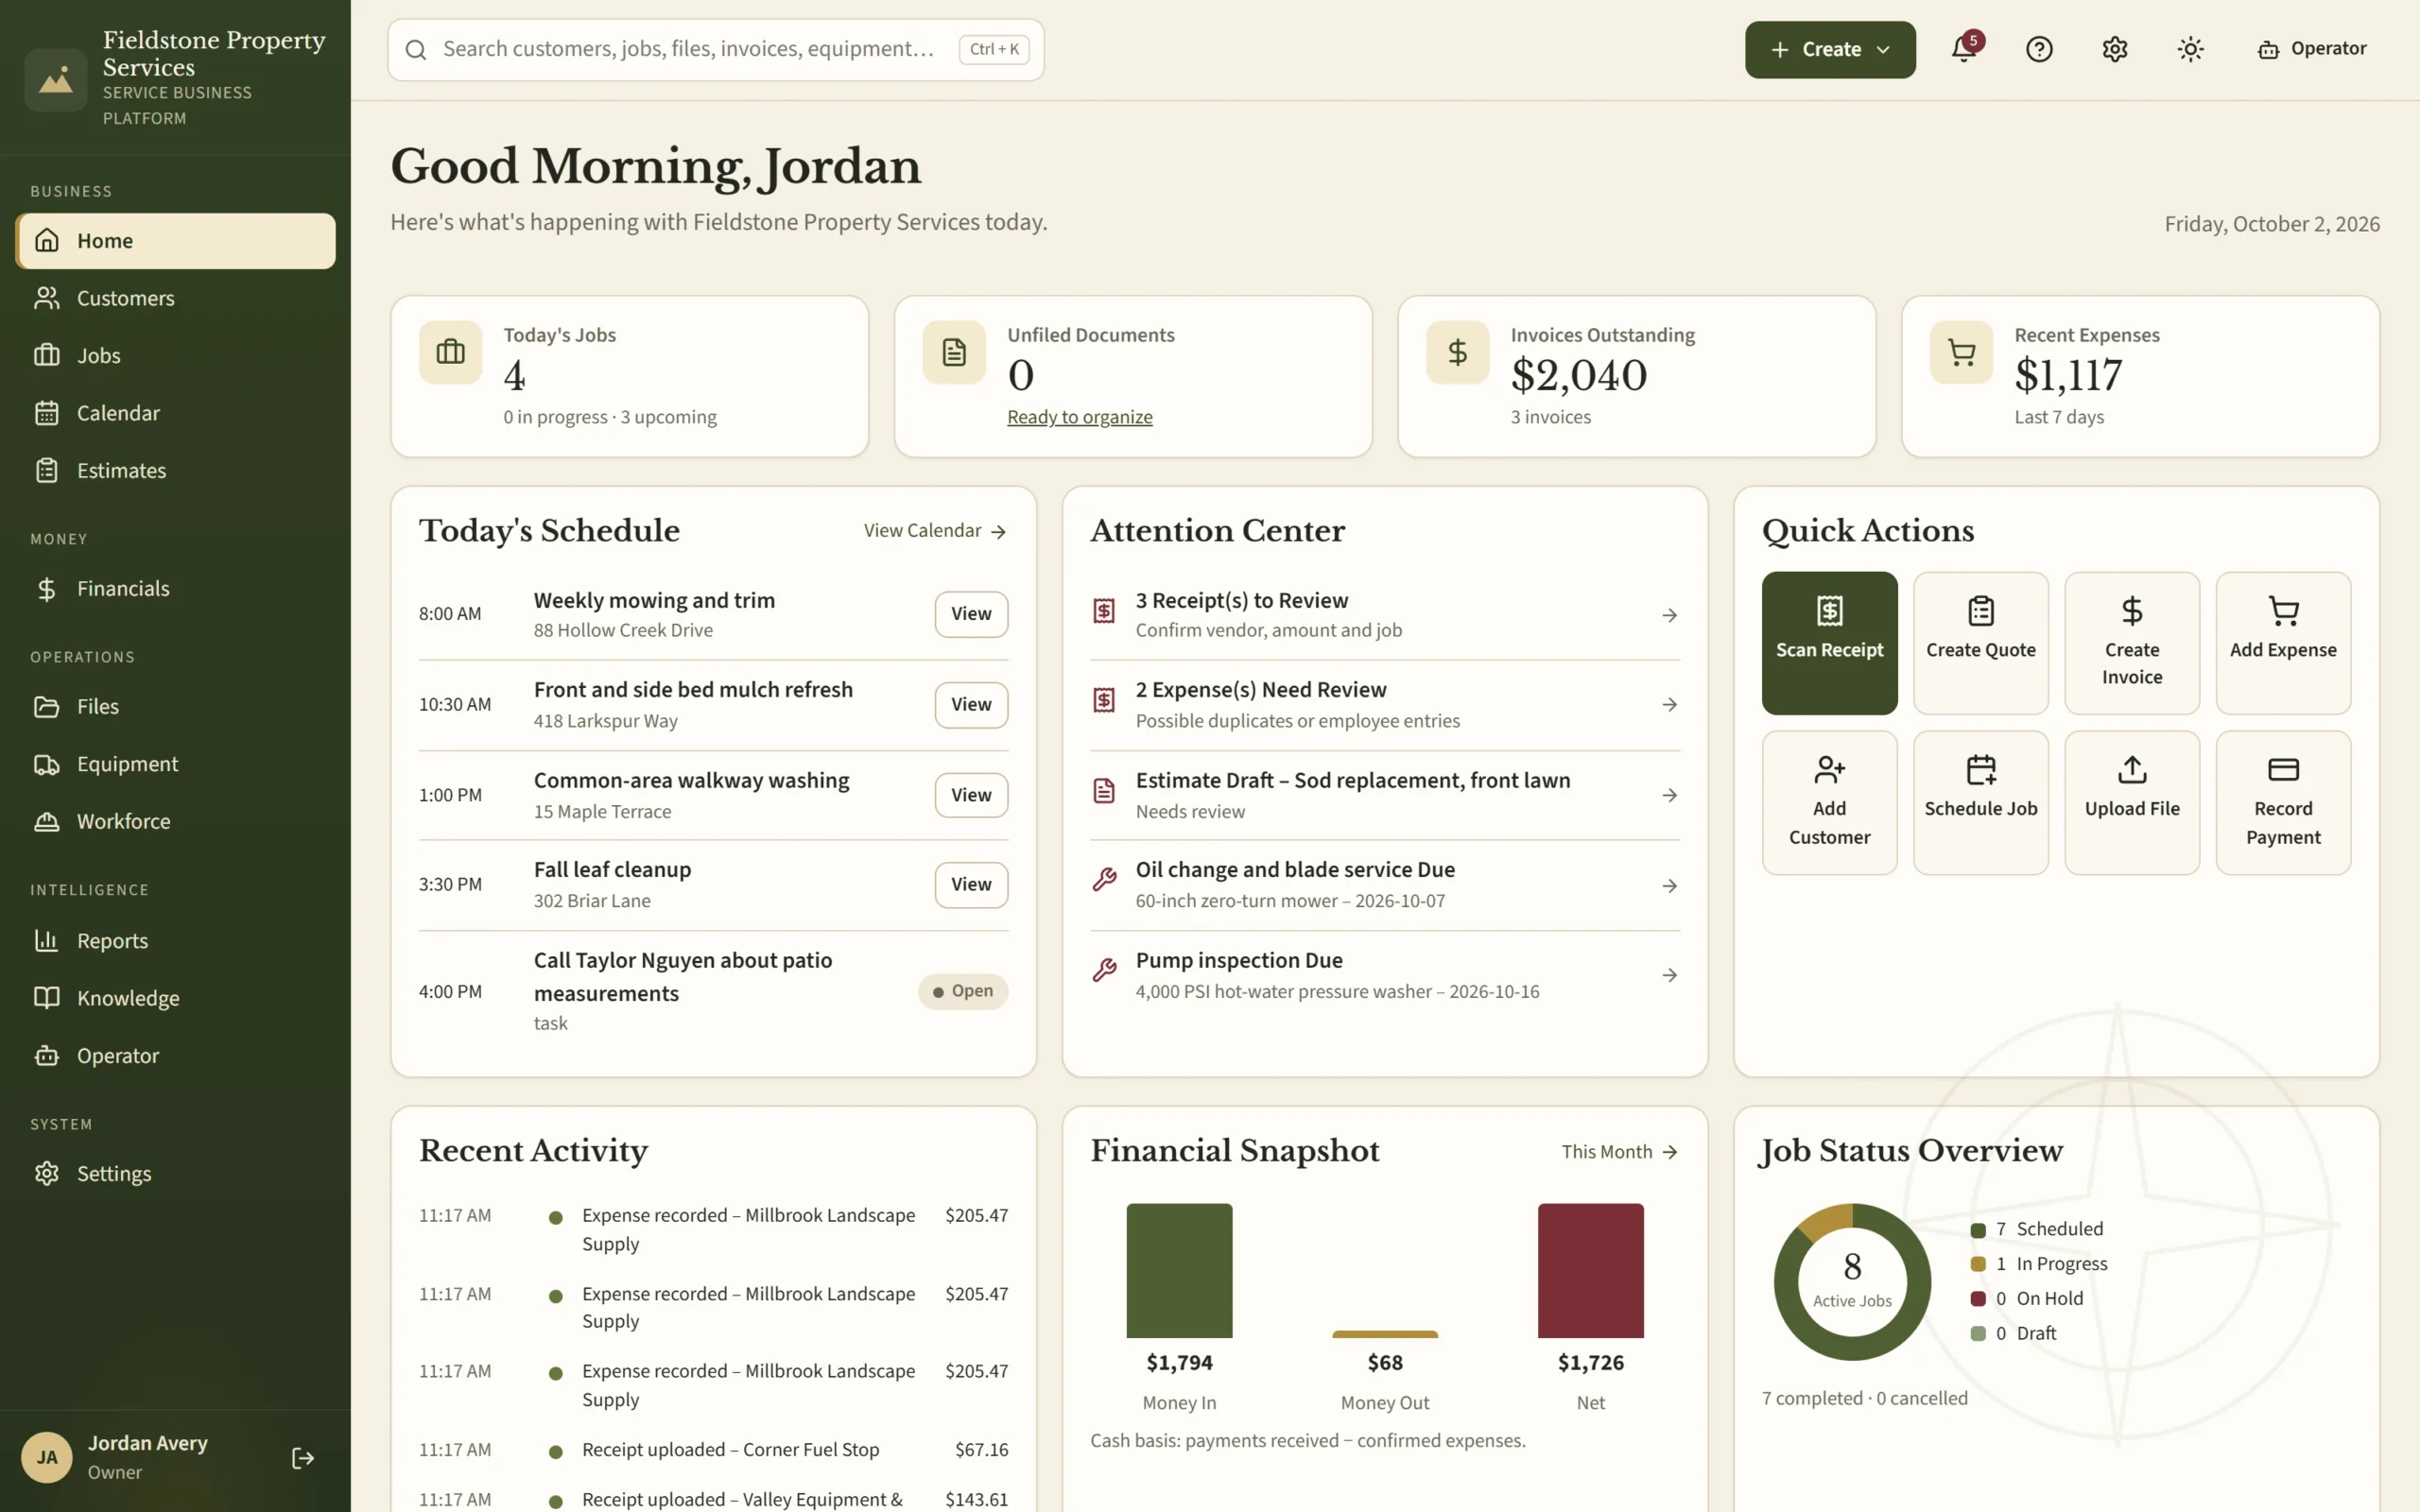2420x1512 pixels.
Task: Select Create Invoice quick action
Action: (2132, 643)
